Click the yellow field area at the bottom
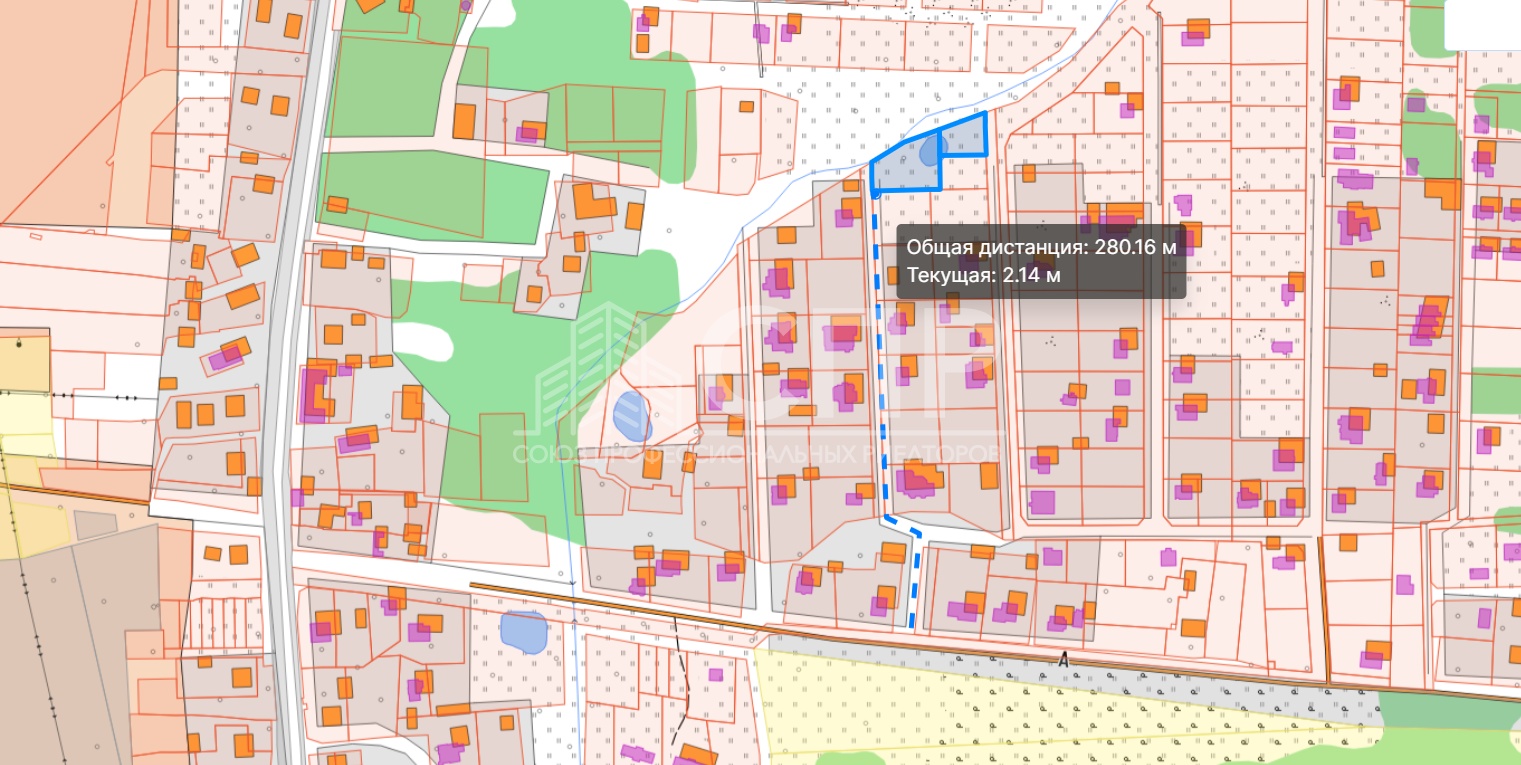Screen dimensions: 1521x765 coord(1000,710)
